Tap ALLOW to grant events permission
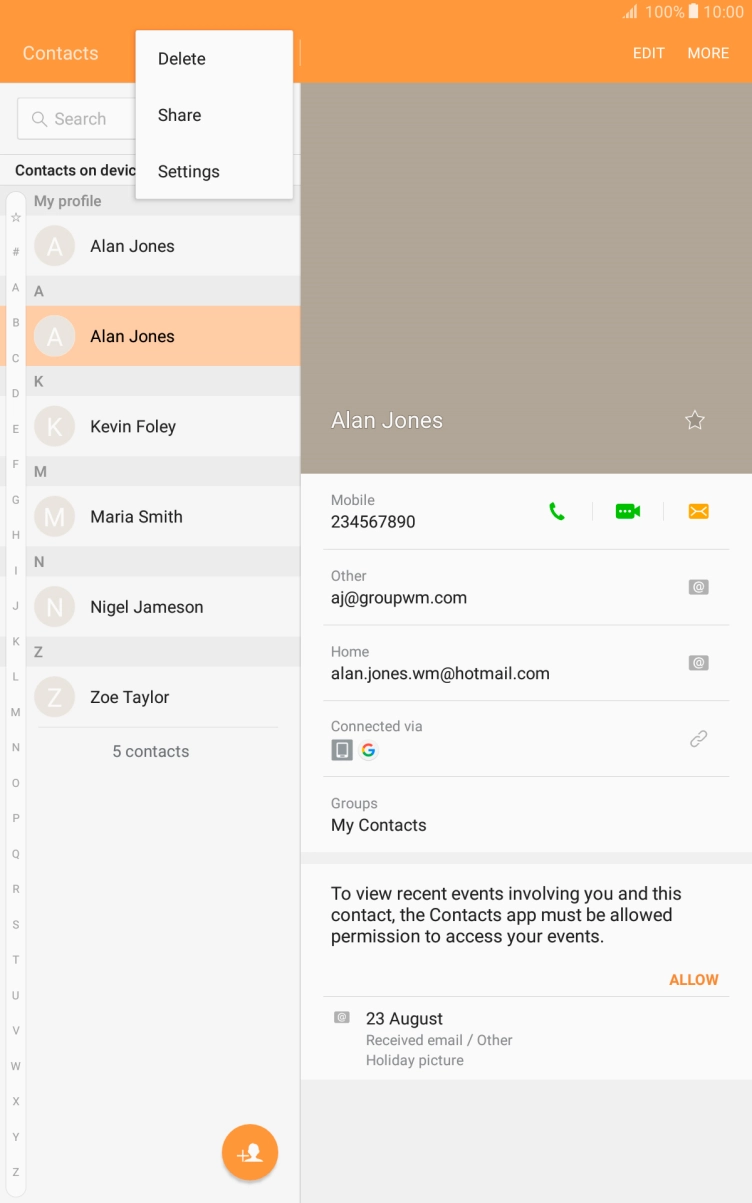The width and height of the screenshot is (752, 1203). point(693,980)
